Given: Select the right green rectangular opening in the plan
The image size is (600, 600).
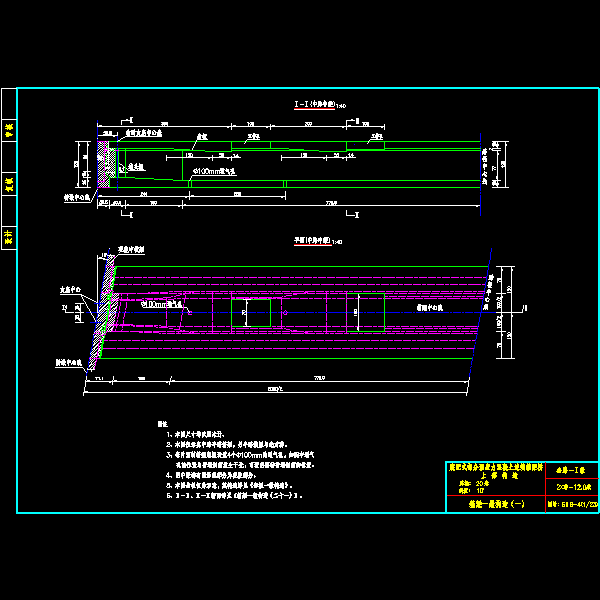Looking at the screenshot, I should tap(365, 312).
